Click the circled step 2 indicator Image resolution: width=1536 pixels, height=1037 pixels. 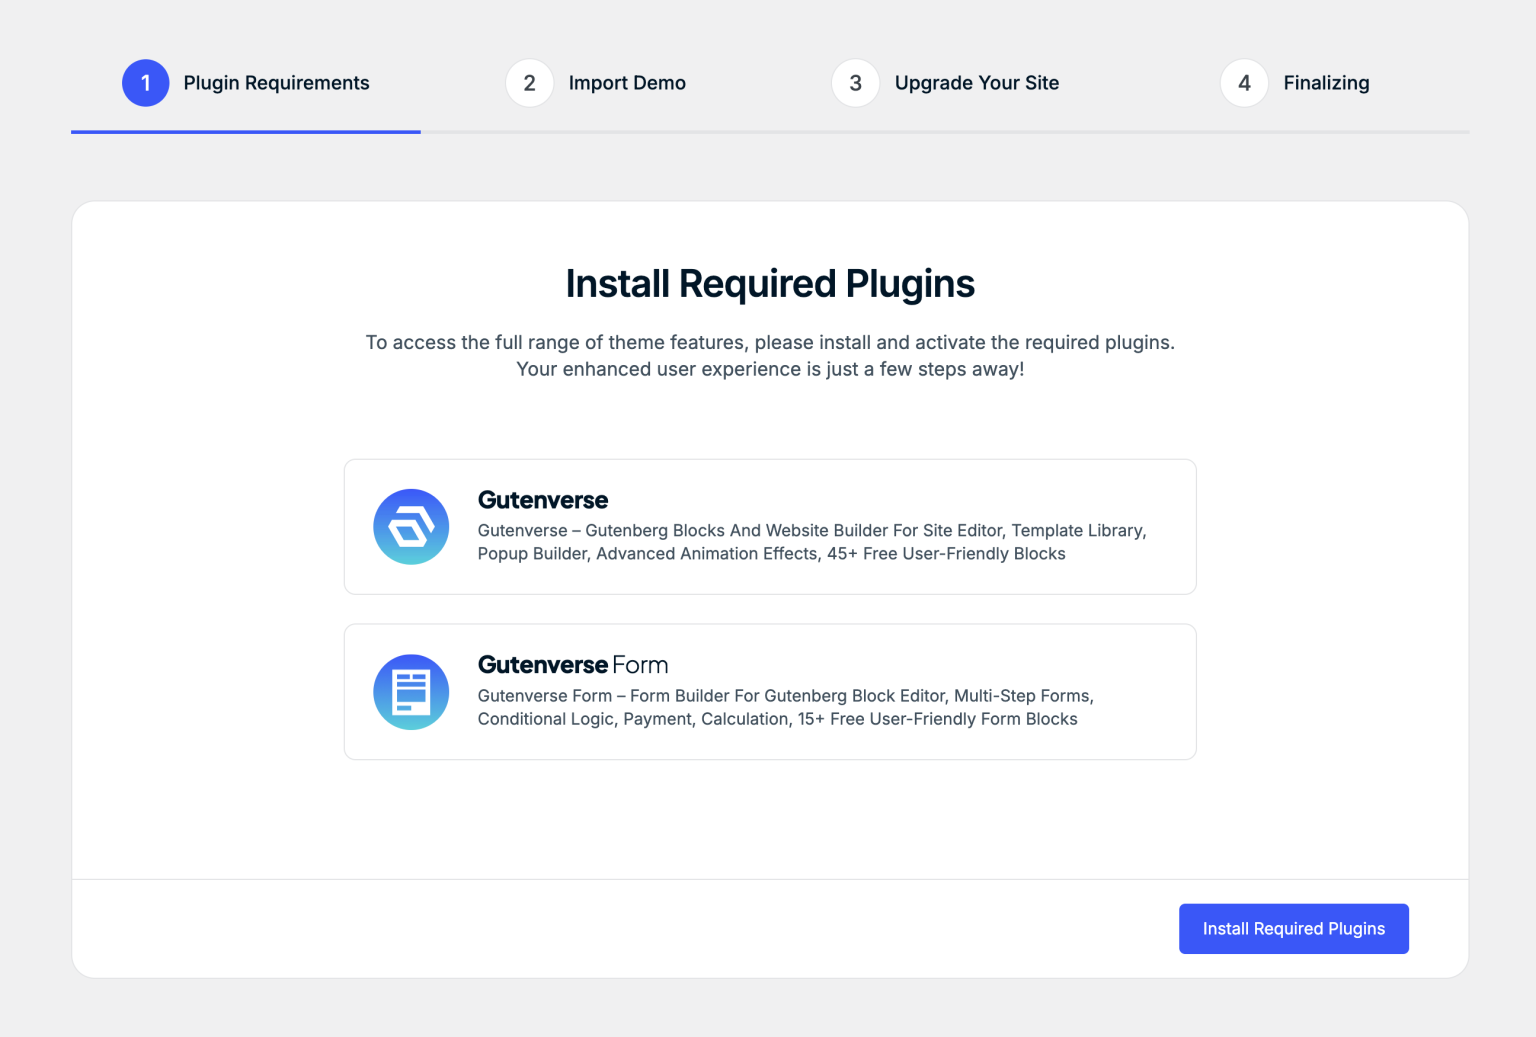529,83
